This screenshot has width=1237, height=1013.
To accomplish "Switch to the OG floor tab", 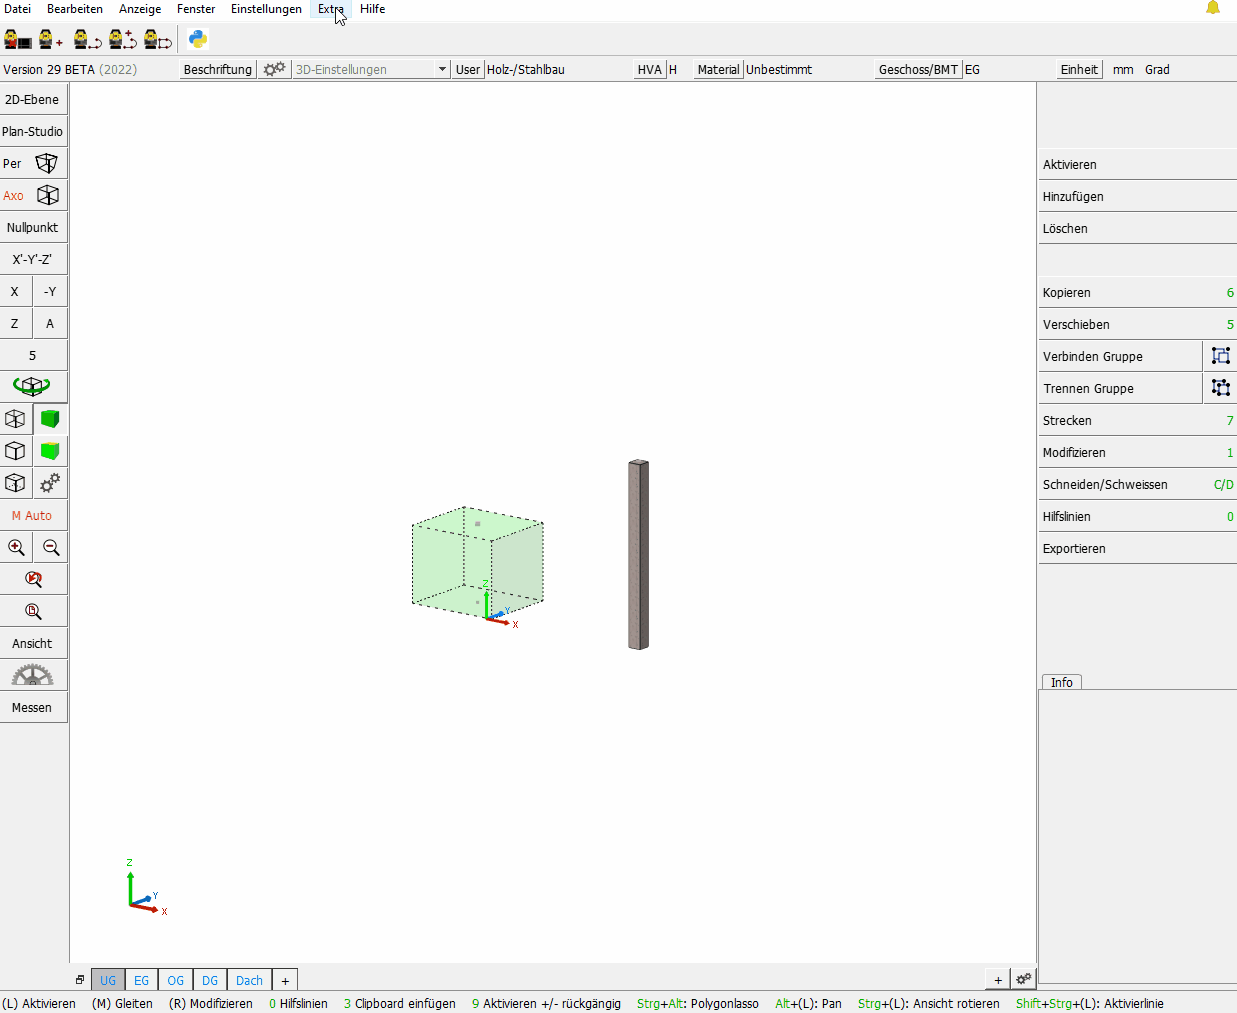I will 175,980.
